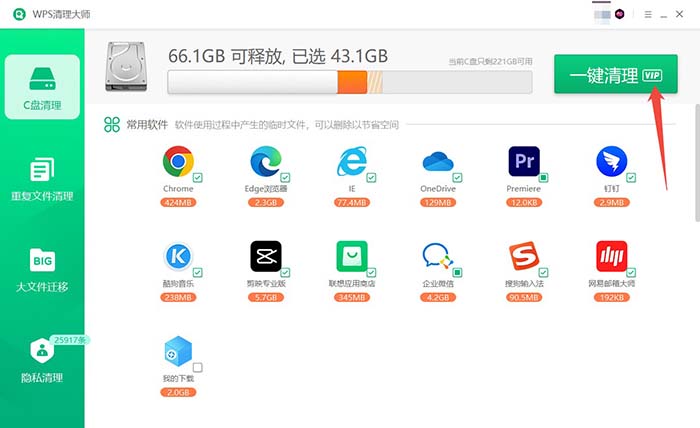This screenshot has height=428, width=700.
Task: Uncheck the IE checkbox
Action: click(371, 178)
